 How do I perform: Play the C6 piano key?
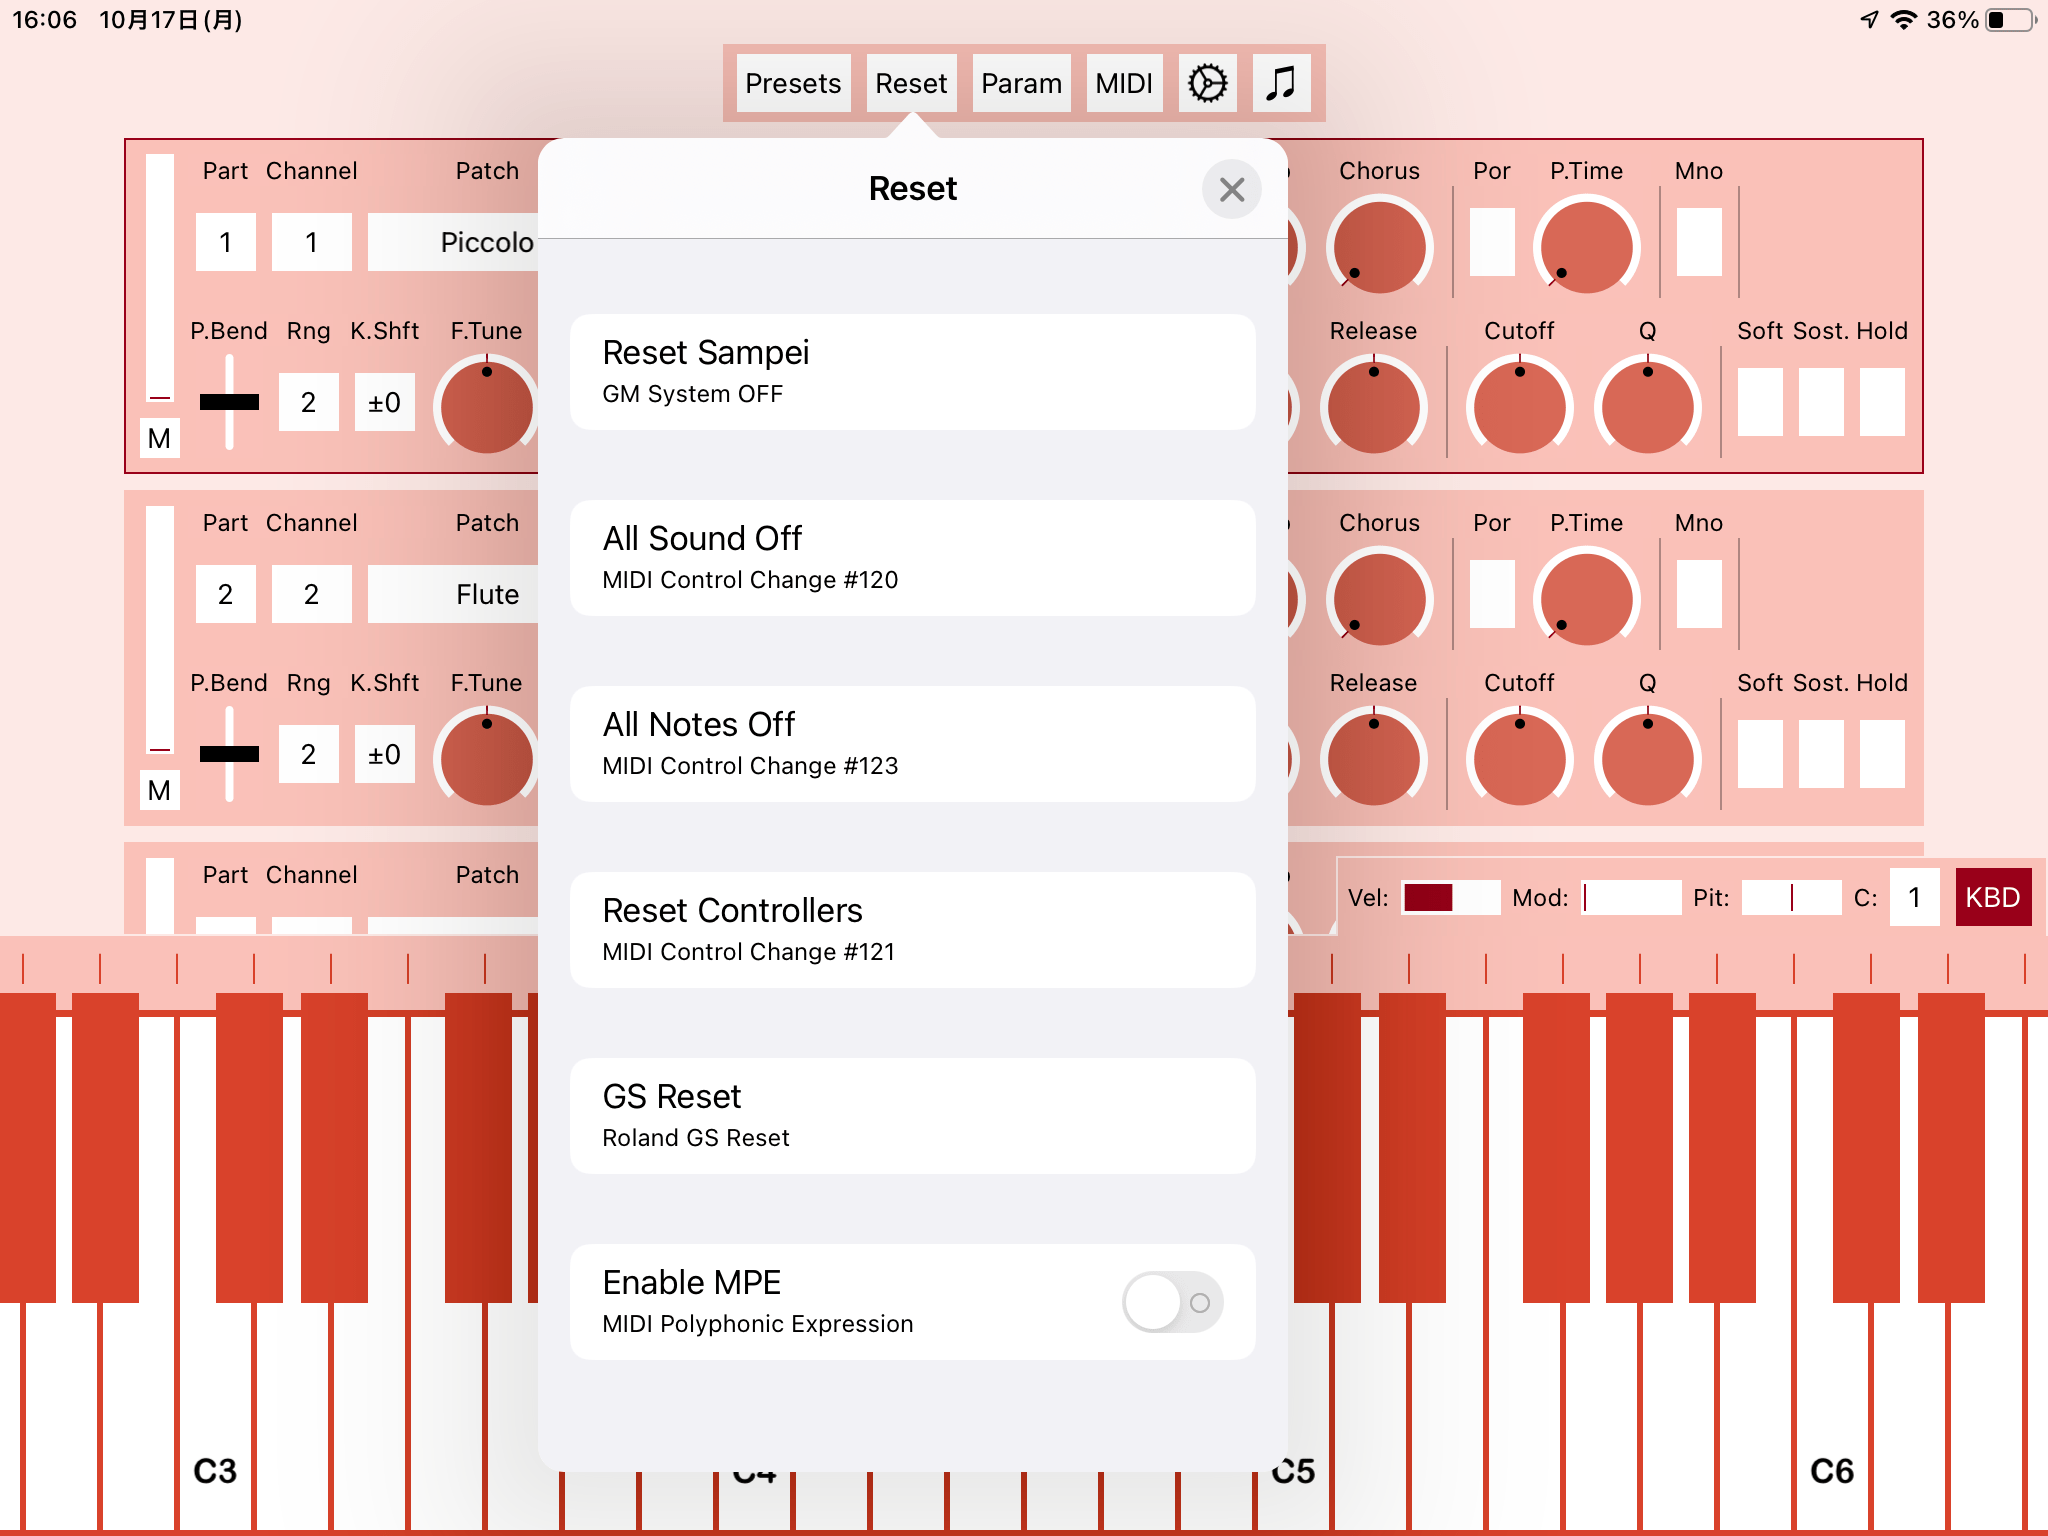1832,1420
